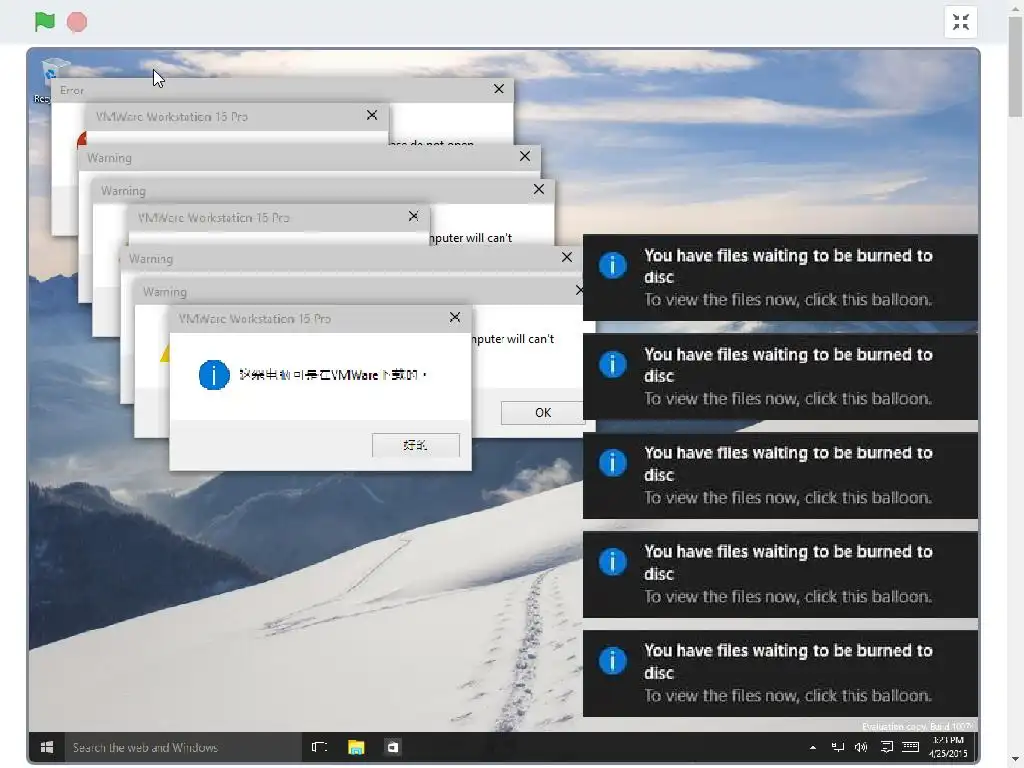Click the 好的 button in VMware dialog
The width and height of the screenshot is (1024, 768).
coord(415,445)
